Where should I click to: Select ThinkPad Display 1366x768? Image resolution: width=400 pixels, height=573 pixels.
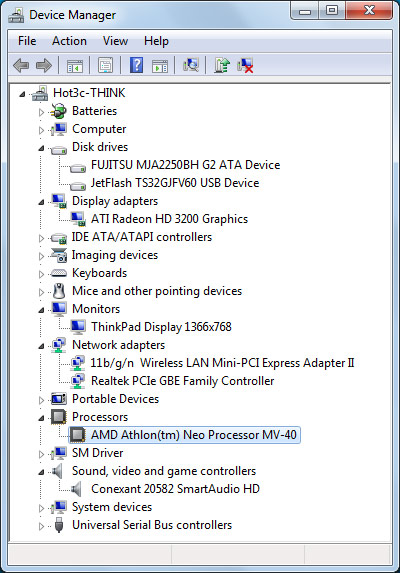pyautogui.click(x=161, y=327)
